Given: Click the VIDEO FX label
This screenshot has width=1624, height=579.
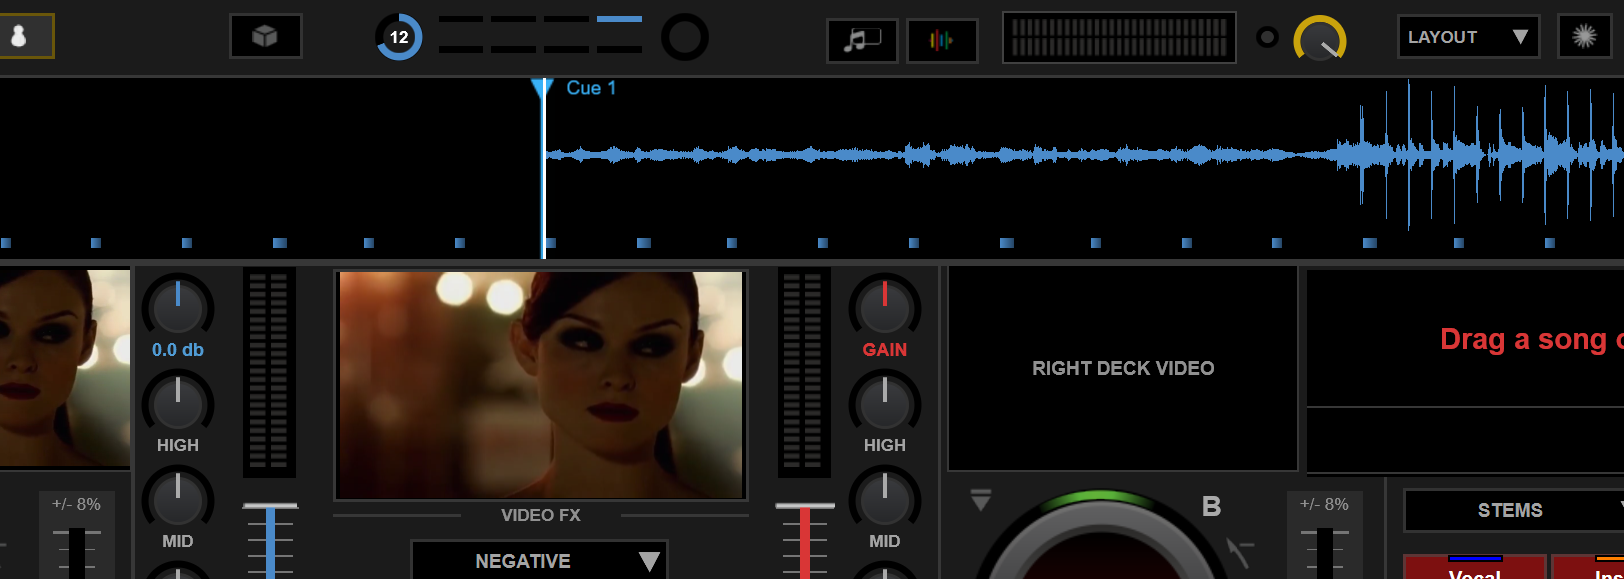Looking at the screenshot, I should [x=541, y=515].
